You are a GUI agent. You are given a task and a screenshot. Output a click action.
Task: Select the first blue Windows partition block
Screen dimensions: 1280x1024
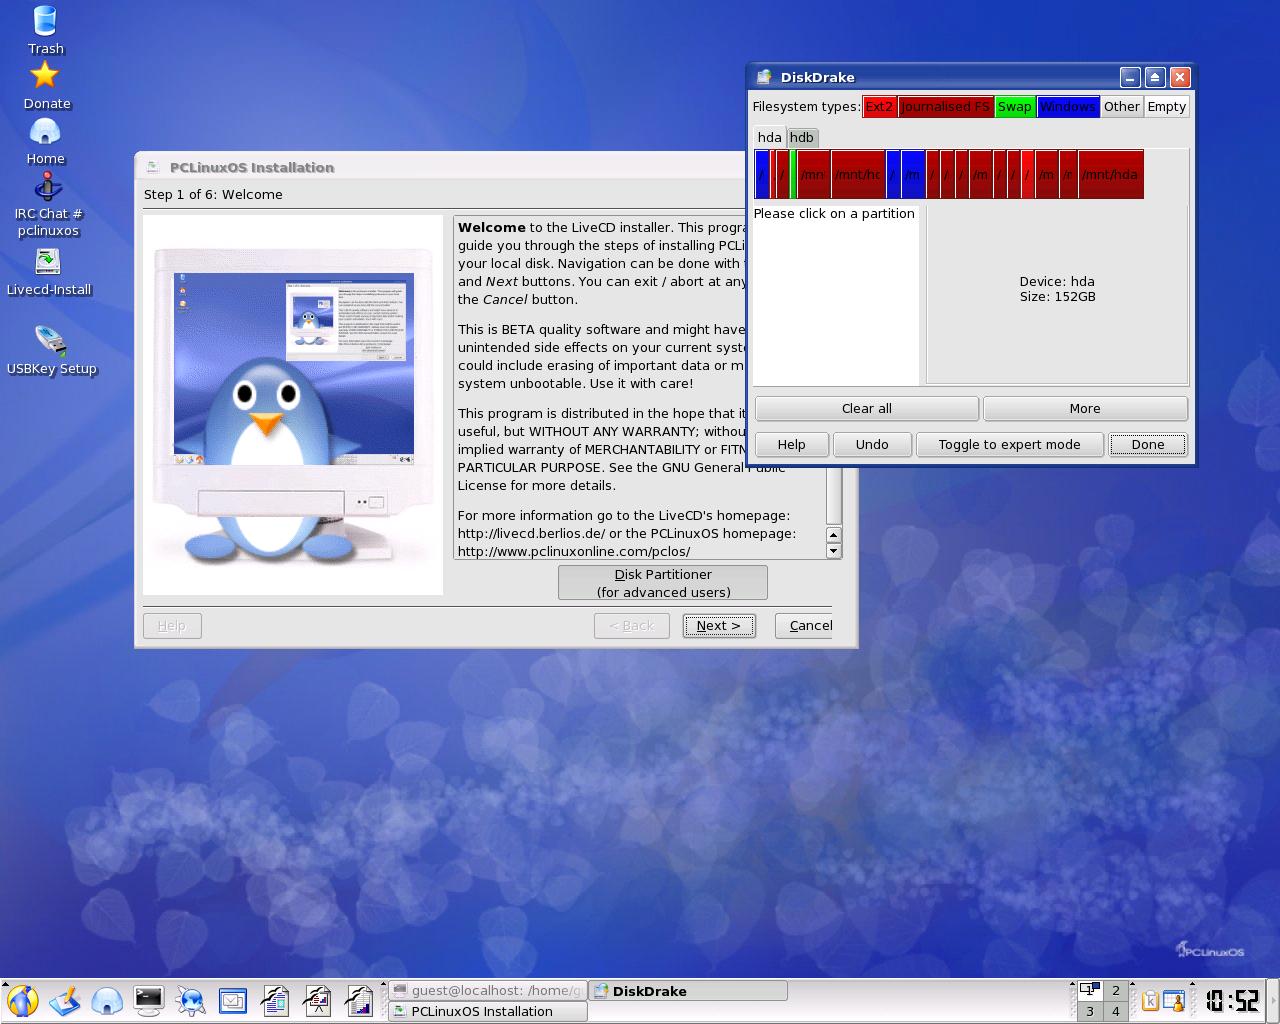click(762, 174)
